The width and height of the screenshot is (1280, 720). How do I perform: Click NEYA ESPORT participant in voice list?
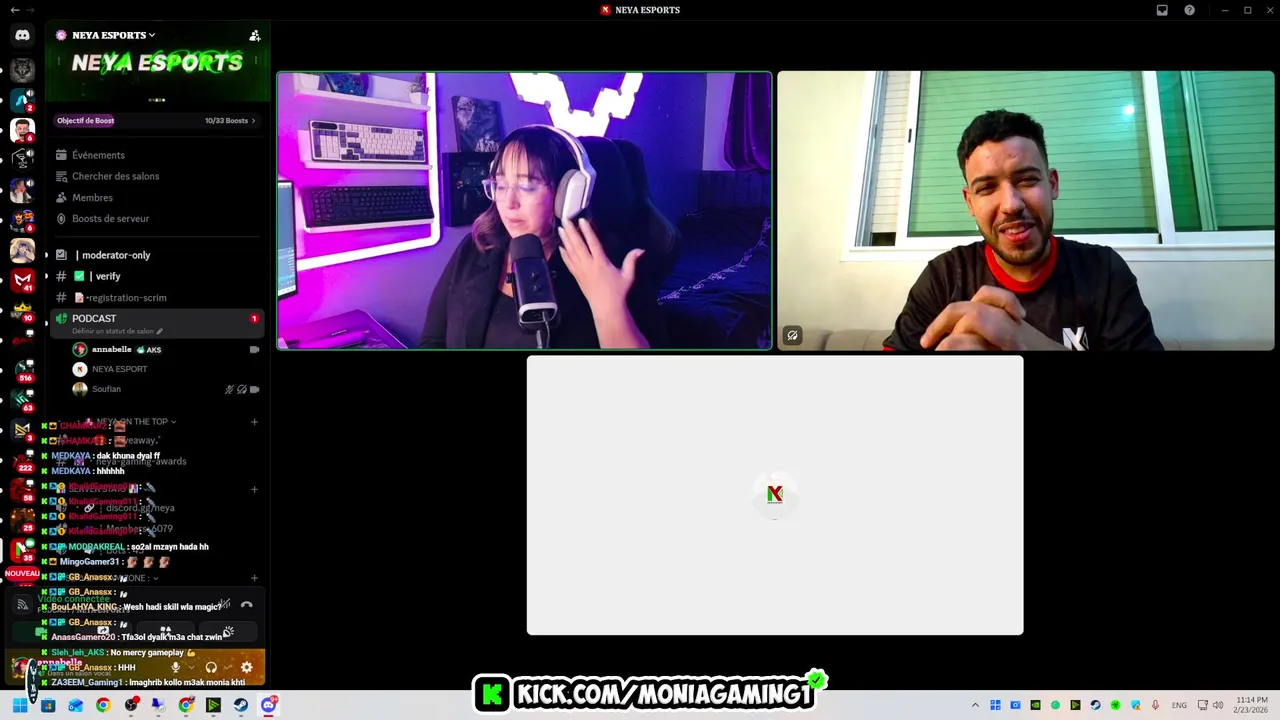(165, 369)
